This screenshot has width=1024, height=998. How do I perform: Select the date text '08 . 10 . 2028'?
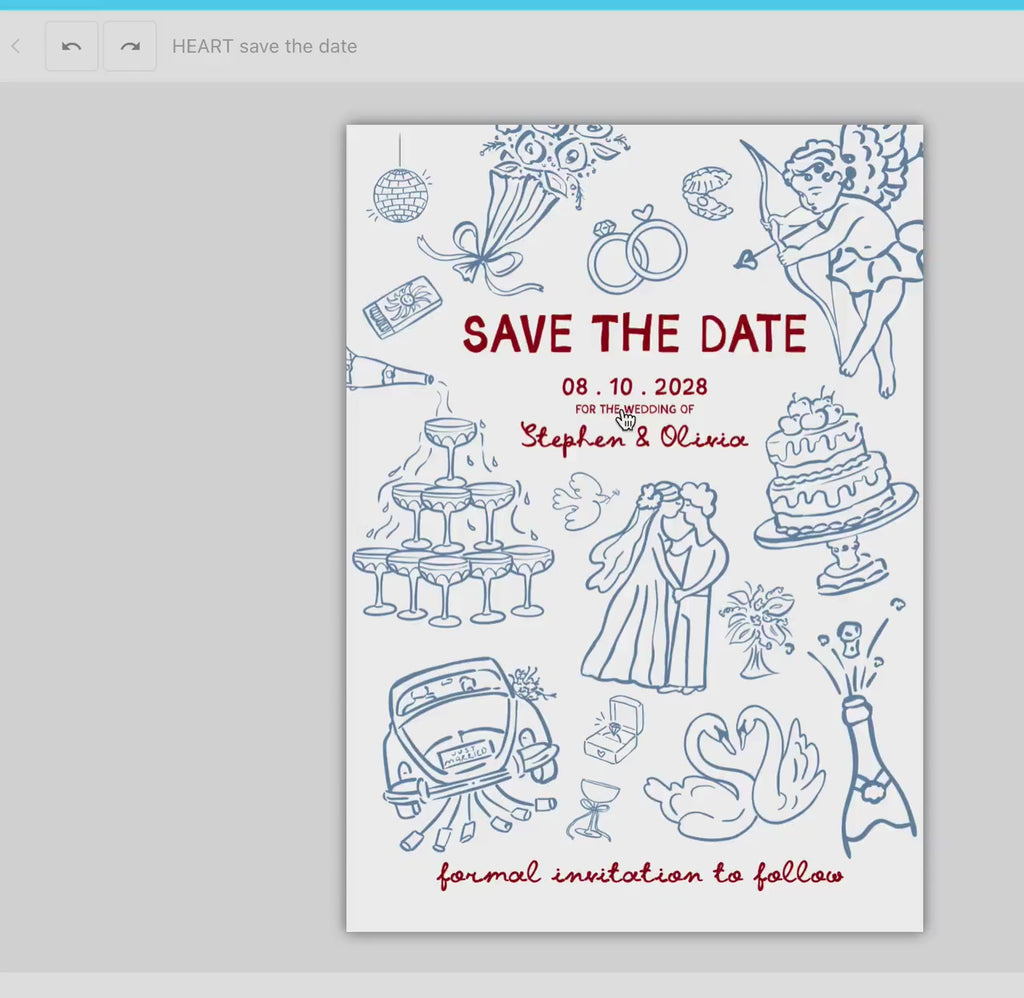[x=635, y=387]
